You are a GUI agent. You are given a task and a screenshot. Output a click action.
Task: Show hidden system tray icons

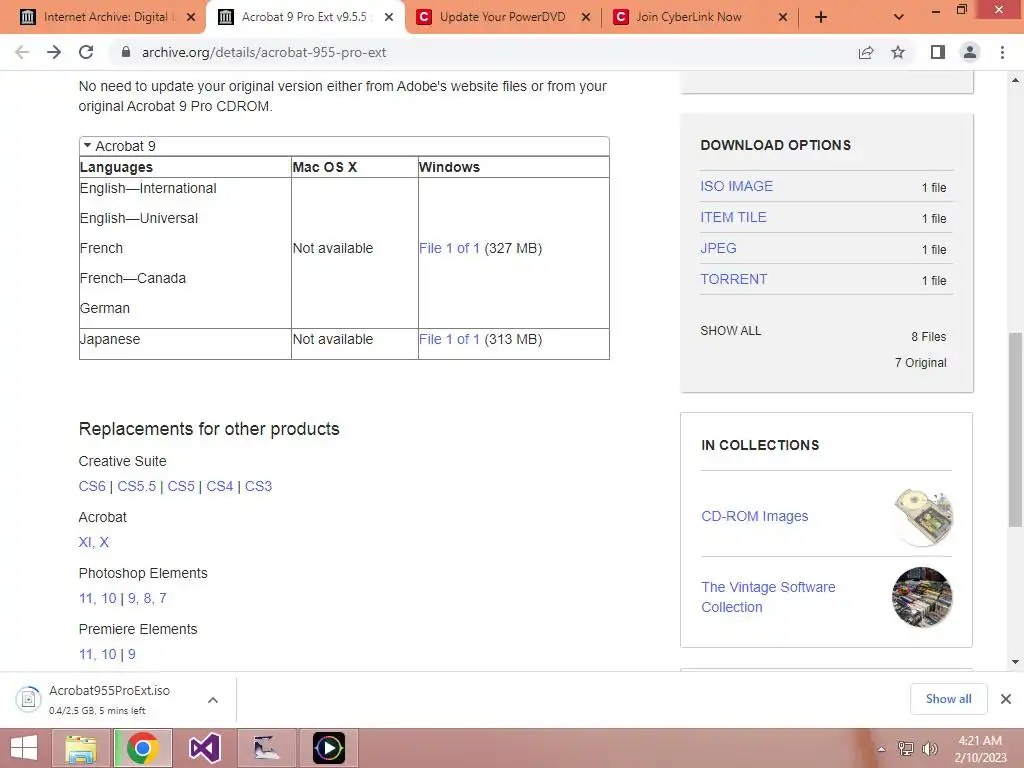pyautogui.click(x=881, y=749)
